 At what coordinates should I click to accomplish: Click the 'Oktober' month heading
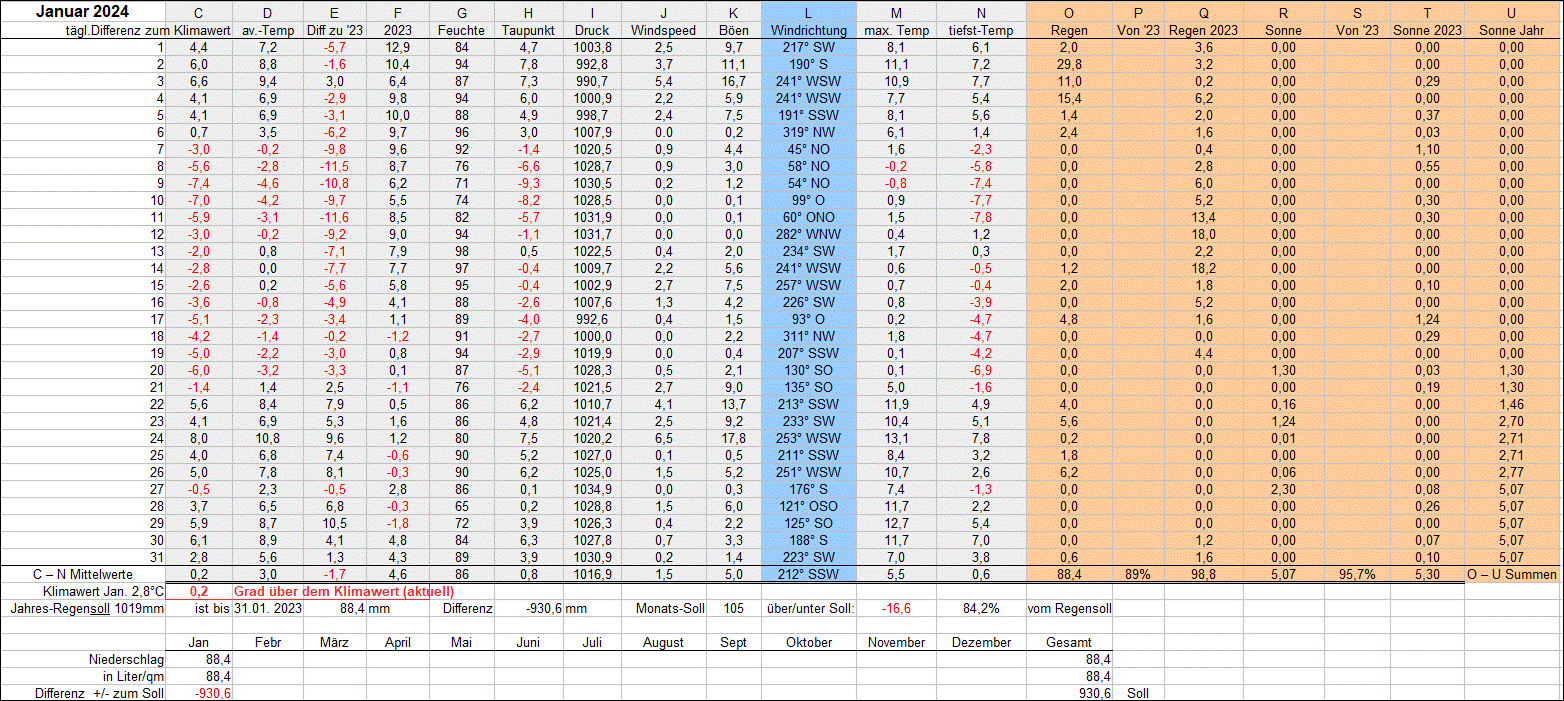808,642
